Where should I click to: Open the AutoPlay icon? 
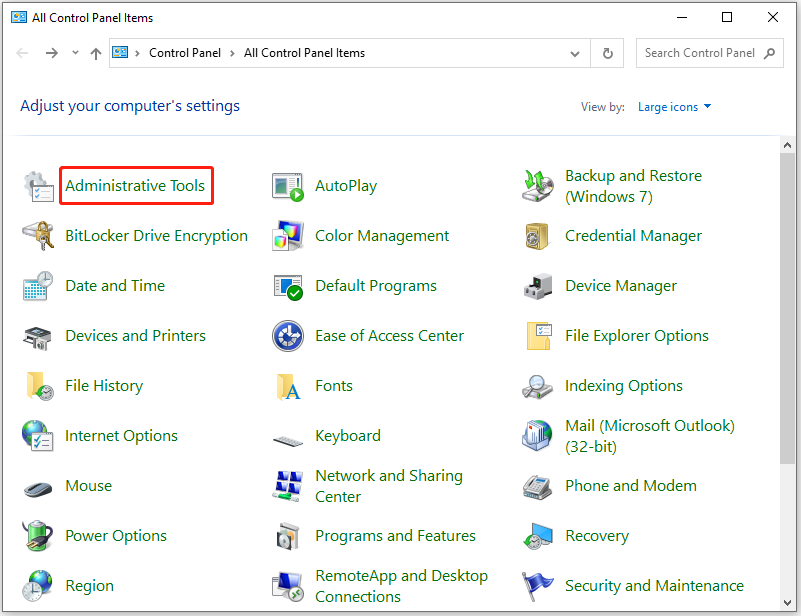288,186
